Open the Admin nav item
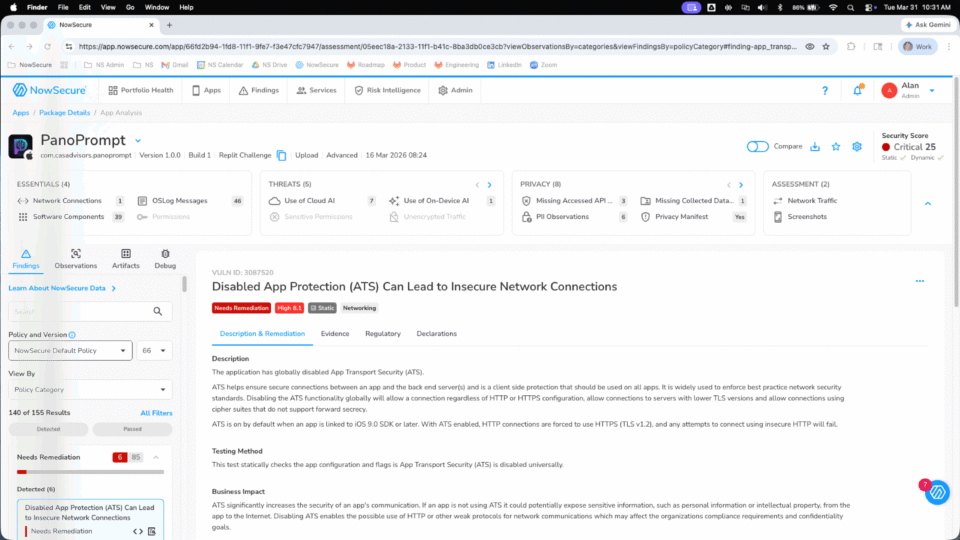The height and width of the screenshot is (540, 960). click(x=456, y=91)
